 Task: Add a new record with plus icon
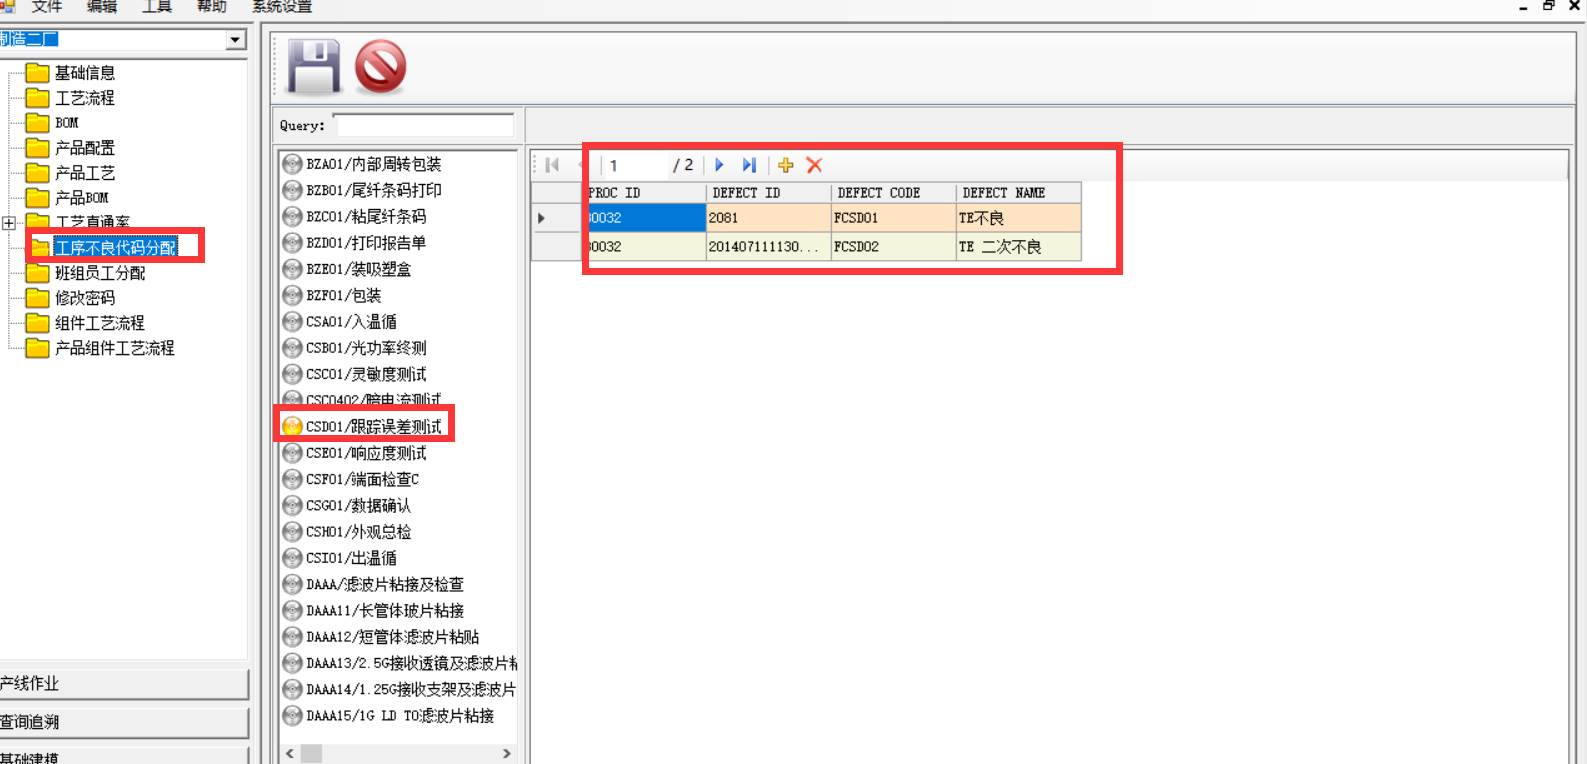785,165
